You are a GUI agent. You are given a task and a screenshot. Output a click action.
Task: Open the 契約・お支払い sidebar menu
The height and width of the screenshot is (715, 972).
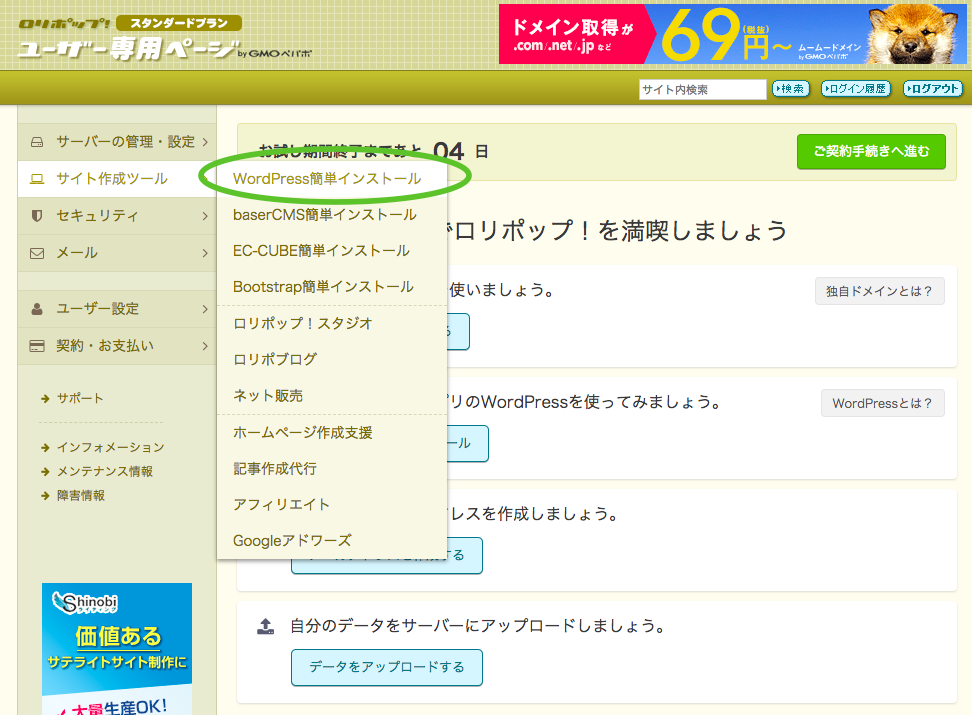tap(117, 346)
